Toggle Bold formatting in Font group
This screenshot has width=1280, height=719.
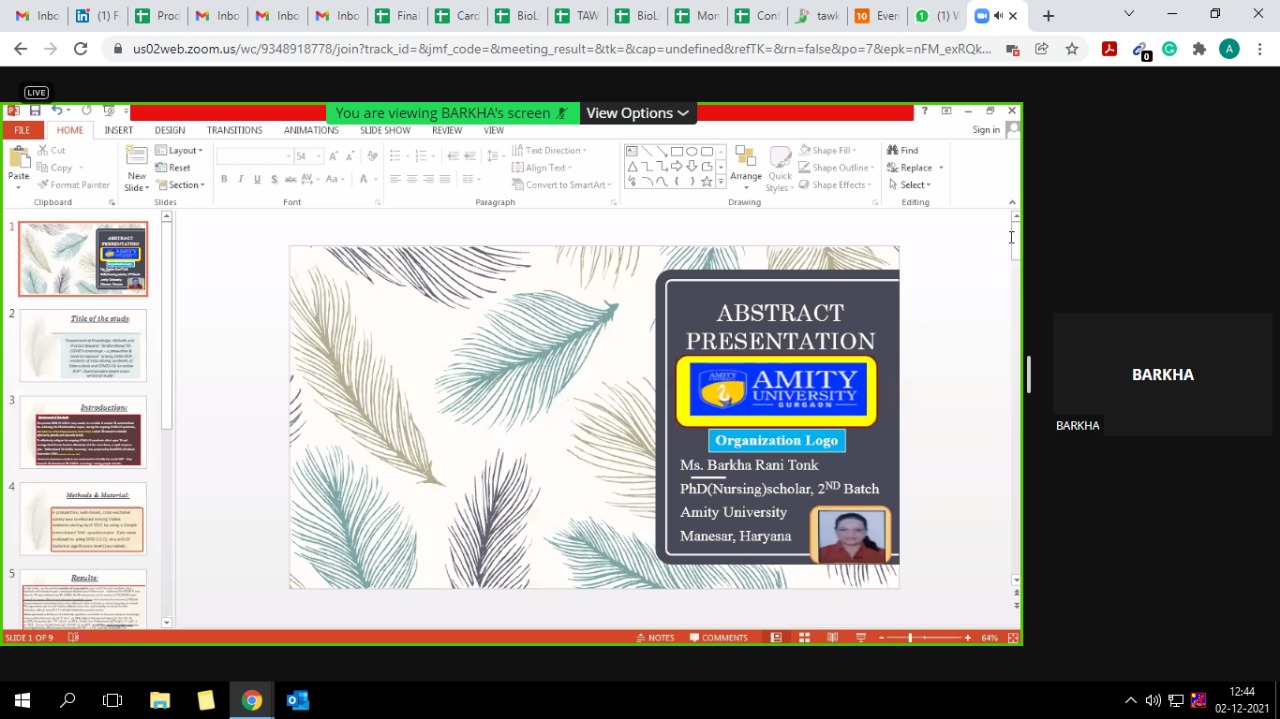tap(224, 179)
